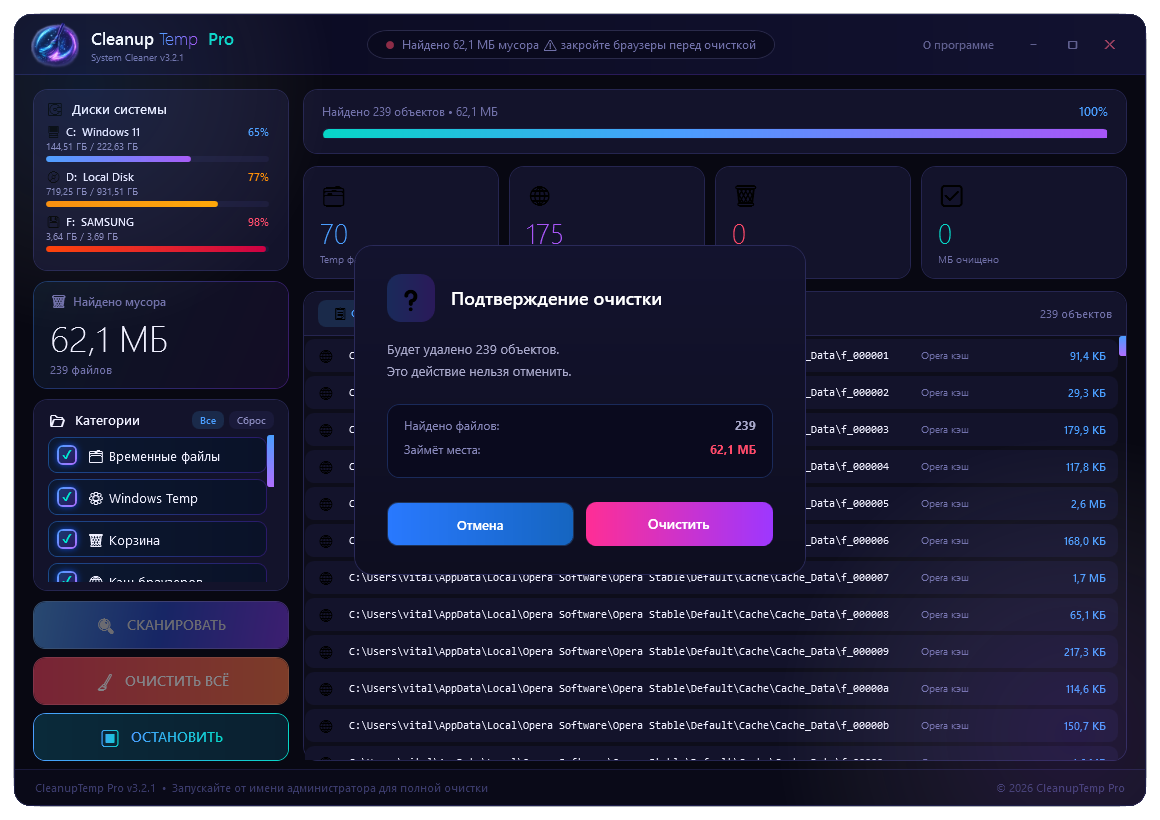Confirm cleanup with Очистить button

coord(679,524)
